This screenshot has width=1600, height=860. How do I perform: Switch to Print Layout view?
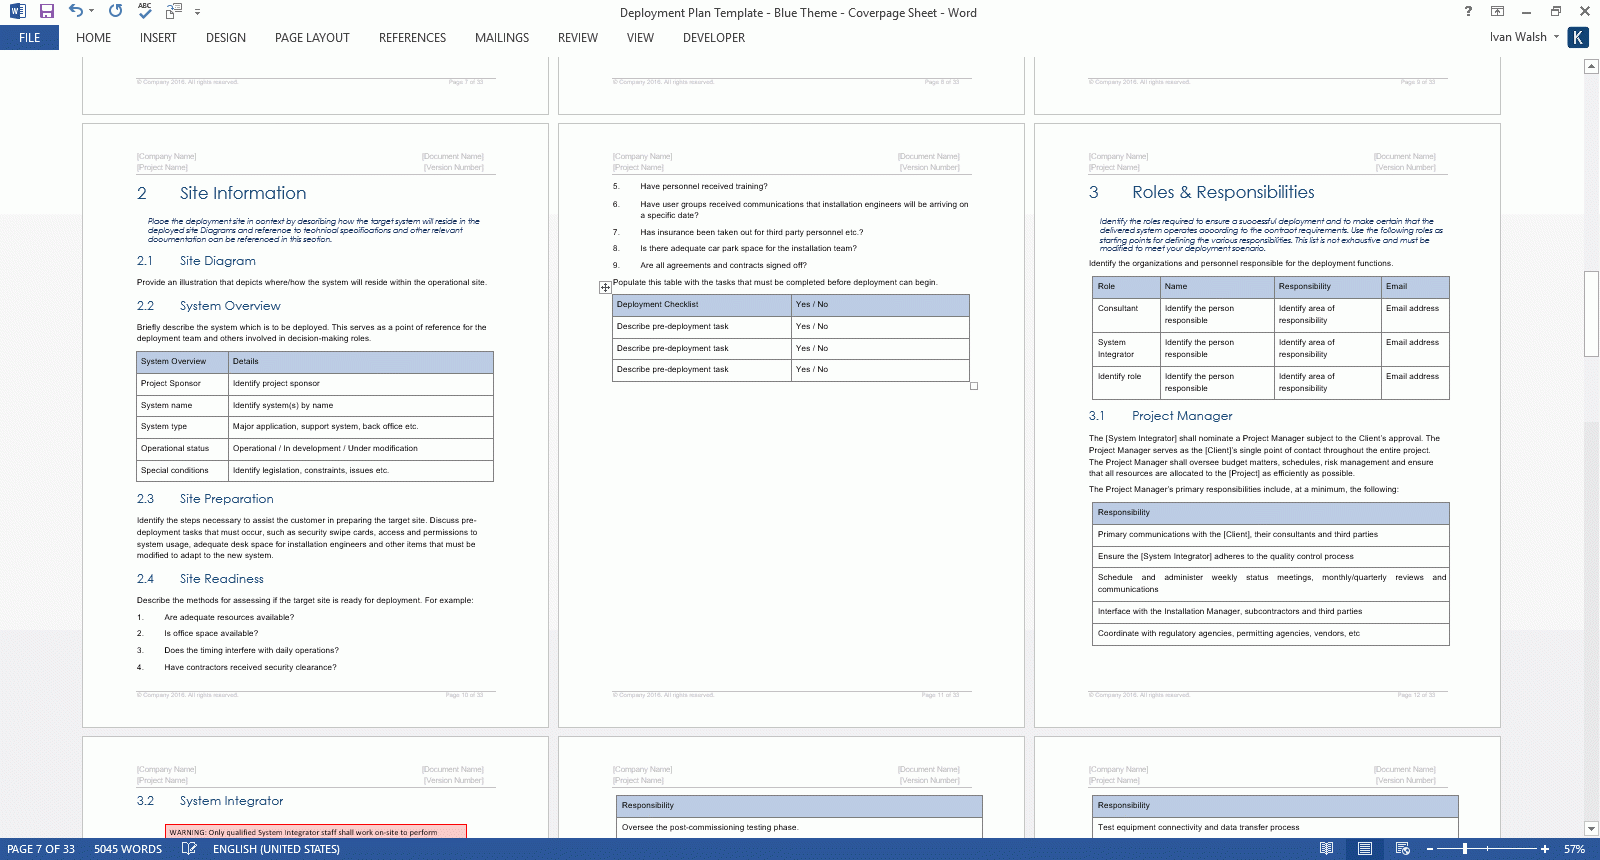(1364, 848)
